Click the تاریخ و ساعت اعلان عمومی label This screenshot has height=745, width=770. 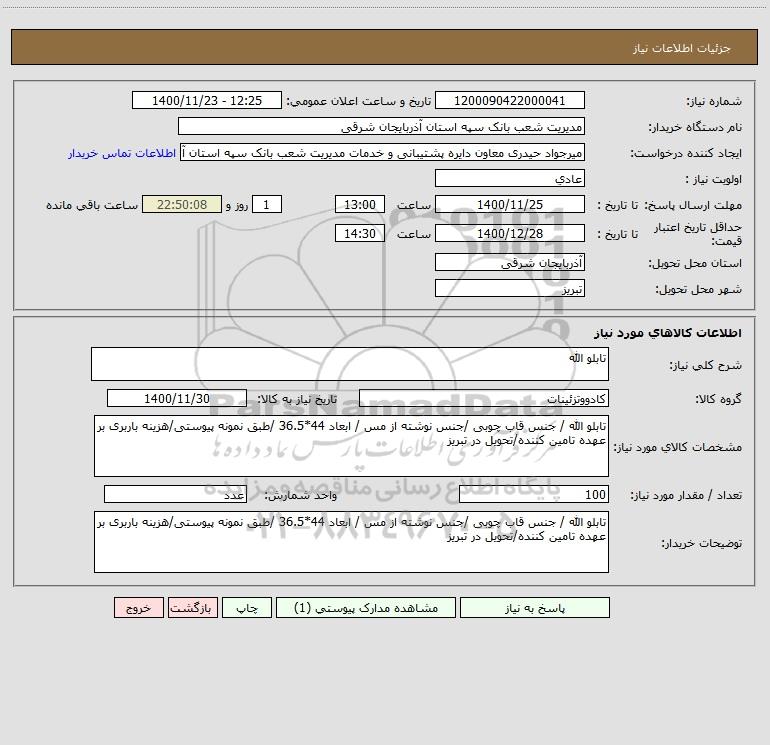point(359,101)
